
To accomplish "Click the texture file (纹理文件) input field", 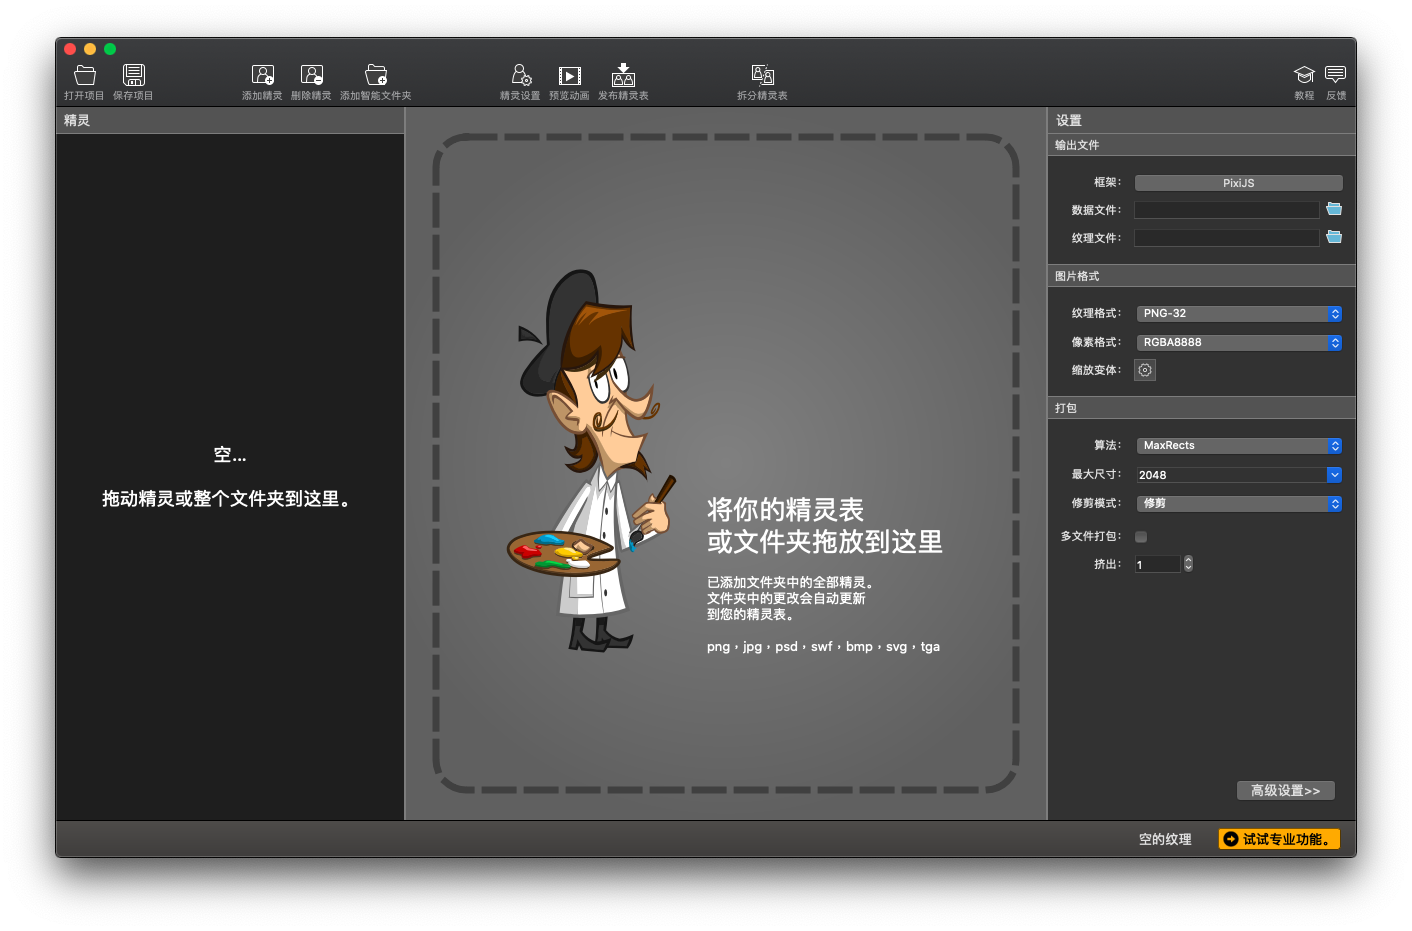I will [1226, 238].
